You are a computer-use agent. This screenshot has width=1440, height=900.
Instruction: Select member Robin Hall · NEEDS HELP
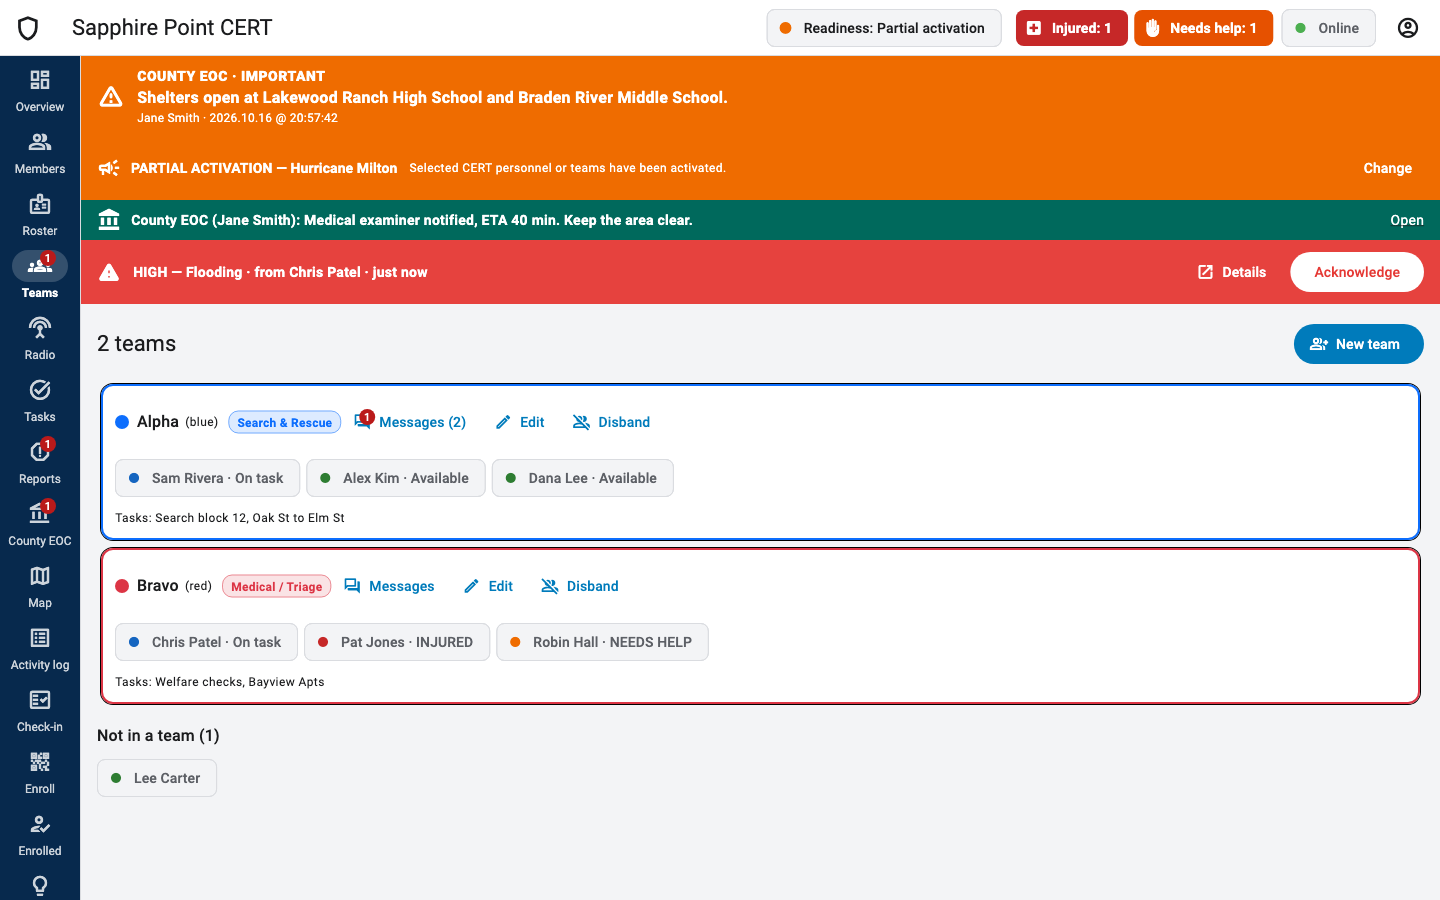[x=602, y=642]
